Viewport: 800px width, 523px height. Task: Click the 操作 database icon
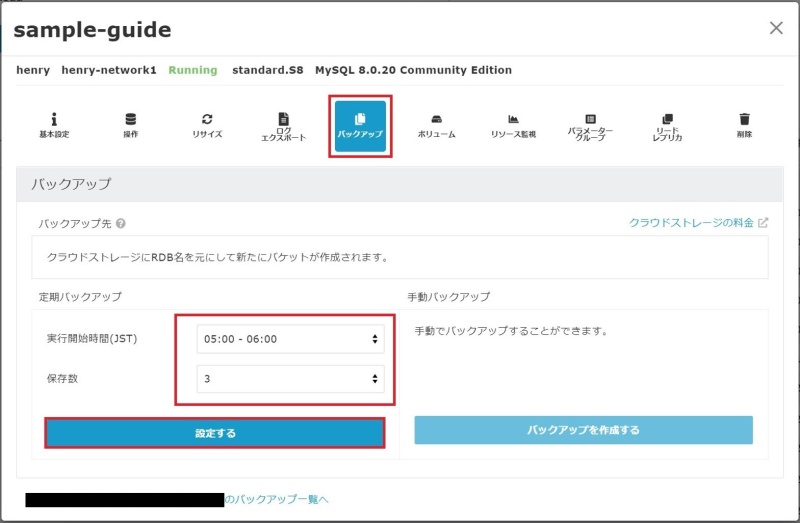(131, 125)
